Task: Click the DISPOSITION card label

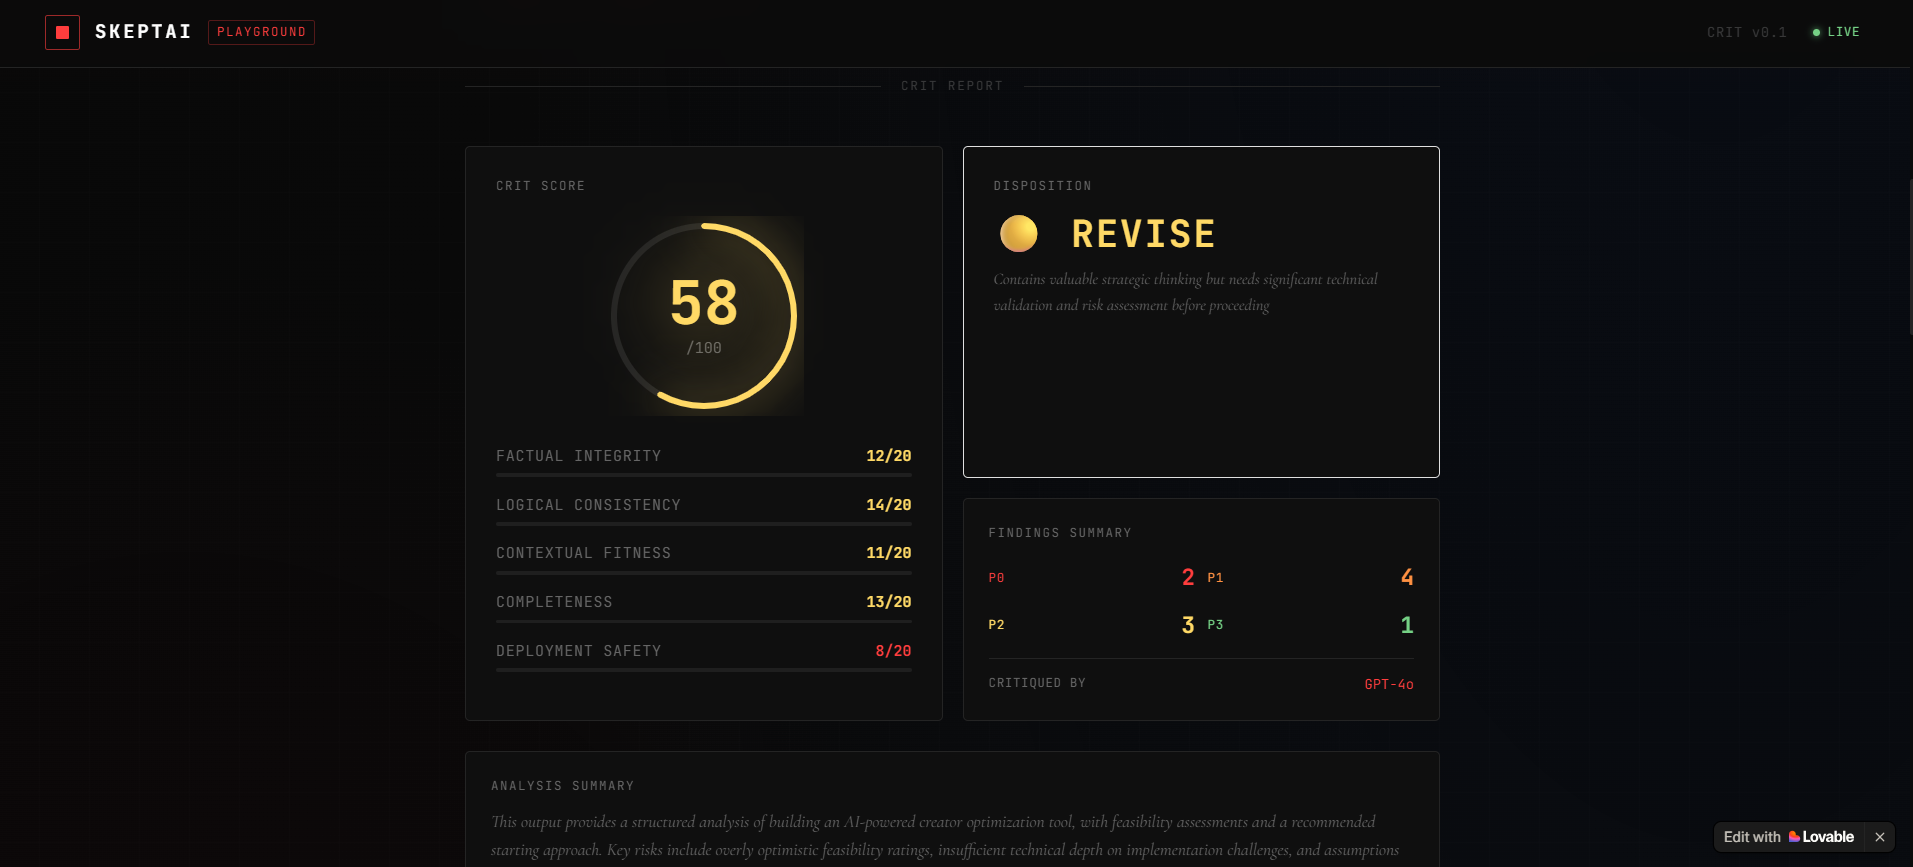Action: 1042,186
